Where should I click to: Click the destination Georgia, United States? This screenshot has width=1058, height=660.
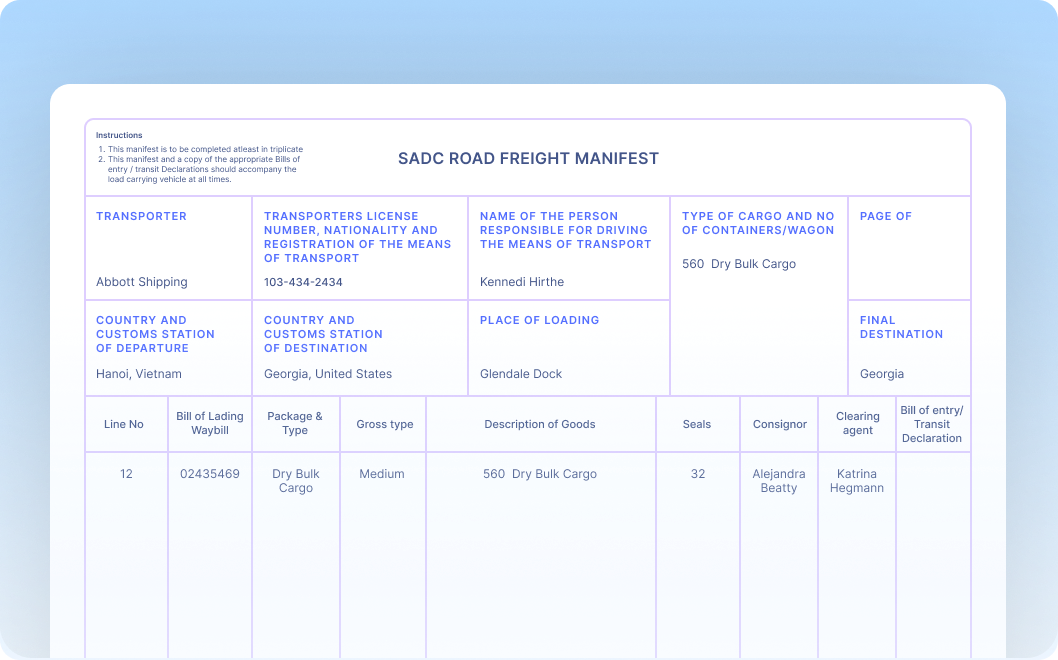[x=327, y=374]
